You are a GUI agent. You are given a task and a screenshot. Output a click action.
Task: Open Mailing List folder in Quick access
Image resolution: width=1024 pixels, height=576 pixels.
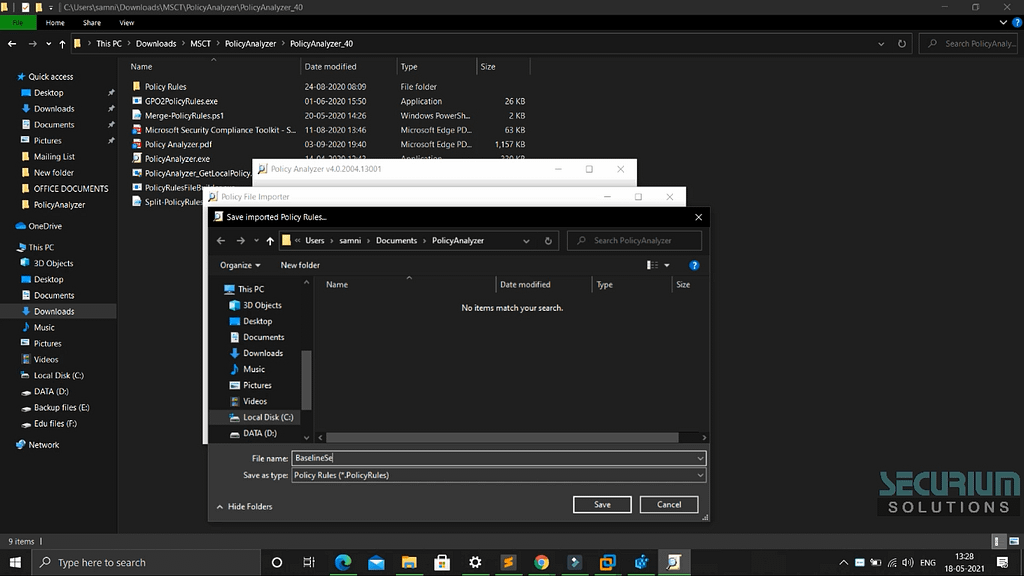[48, 157]
